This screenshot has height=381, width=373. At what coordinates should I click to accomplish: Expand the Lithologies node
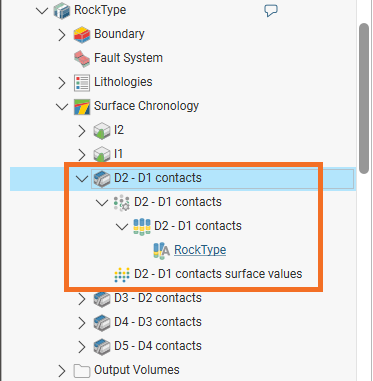[x=62, y=83]
